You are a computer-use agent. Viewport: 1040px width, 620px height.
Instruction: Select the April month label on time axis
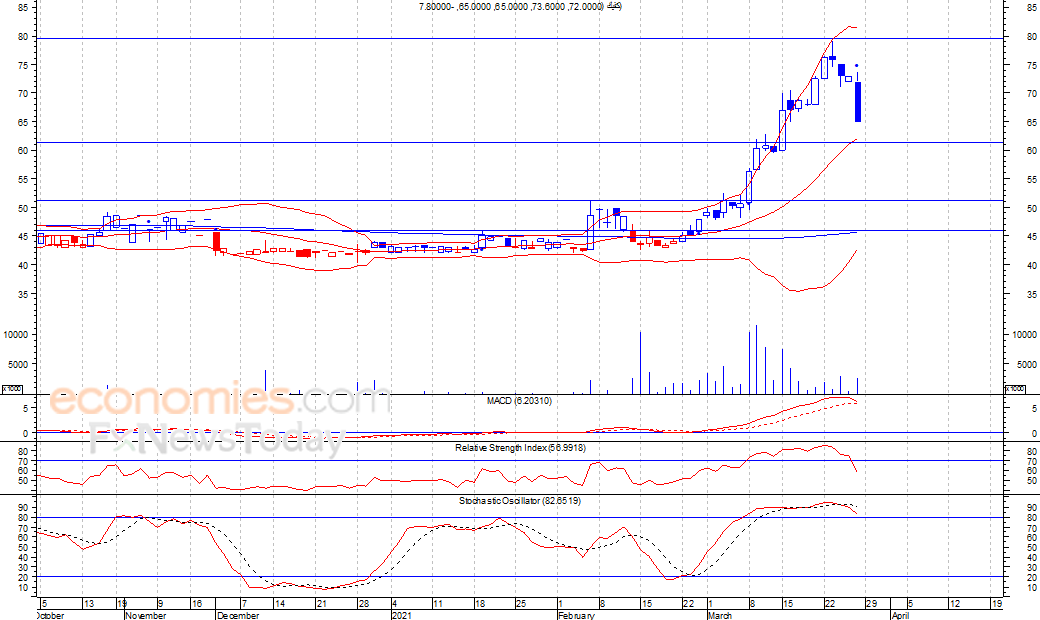click(900, 615)
